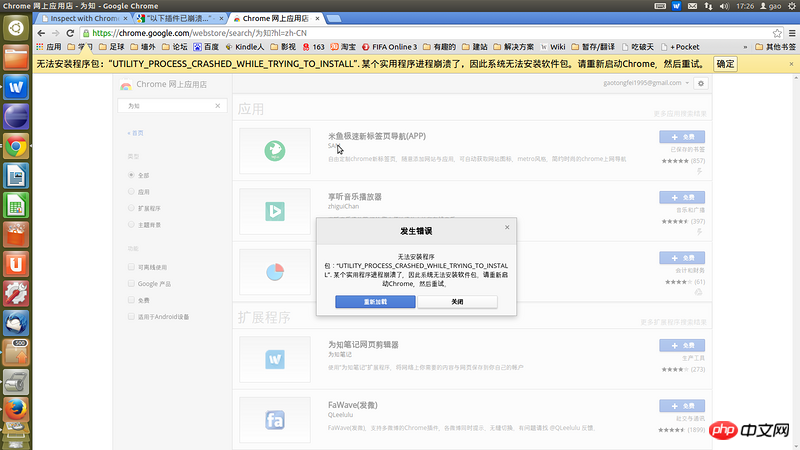Switch to Inspect with Chrome tab
800x450 pixels.
(x=84, y=18)
